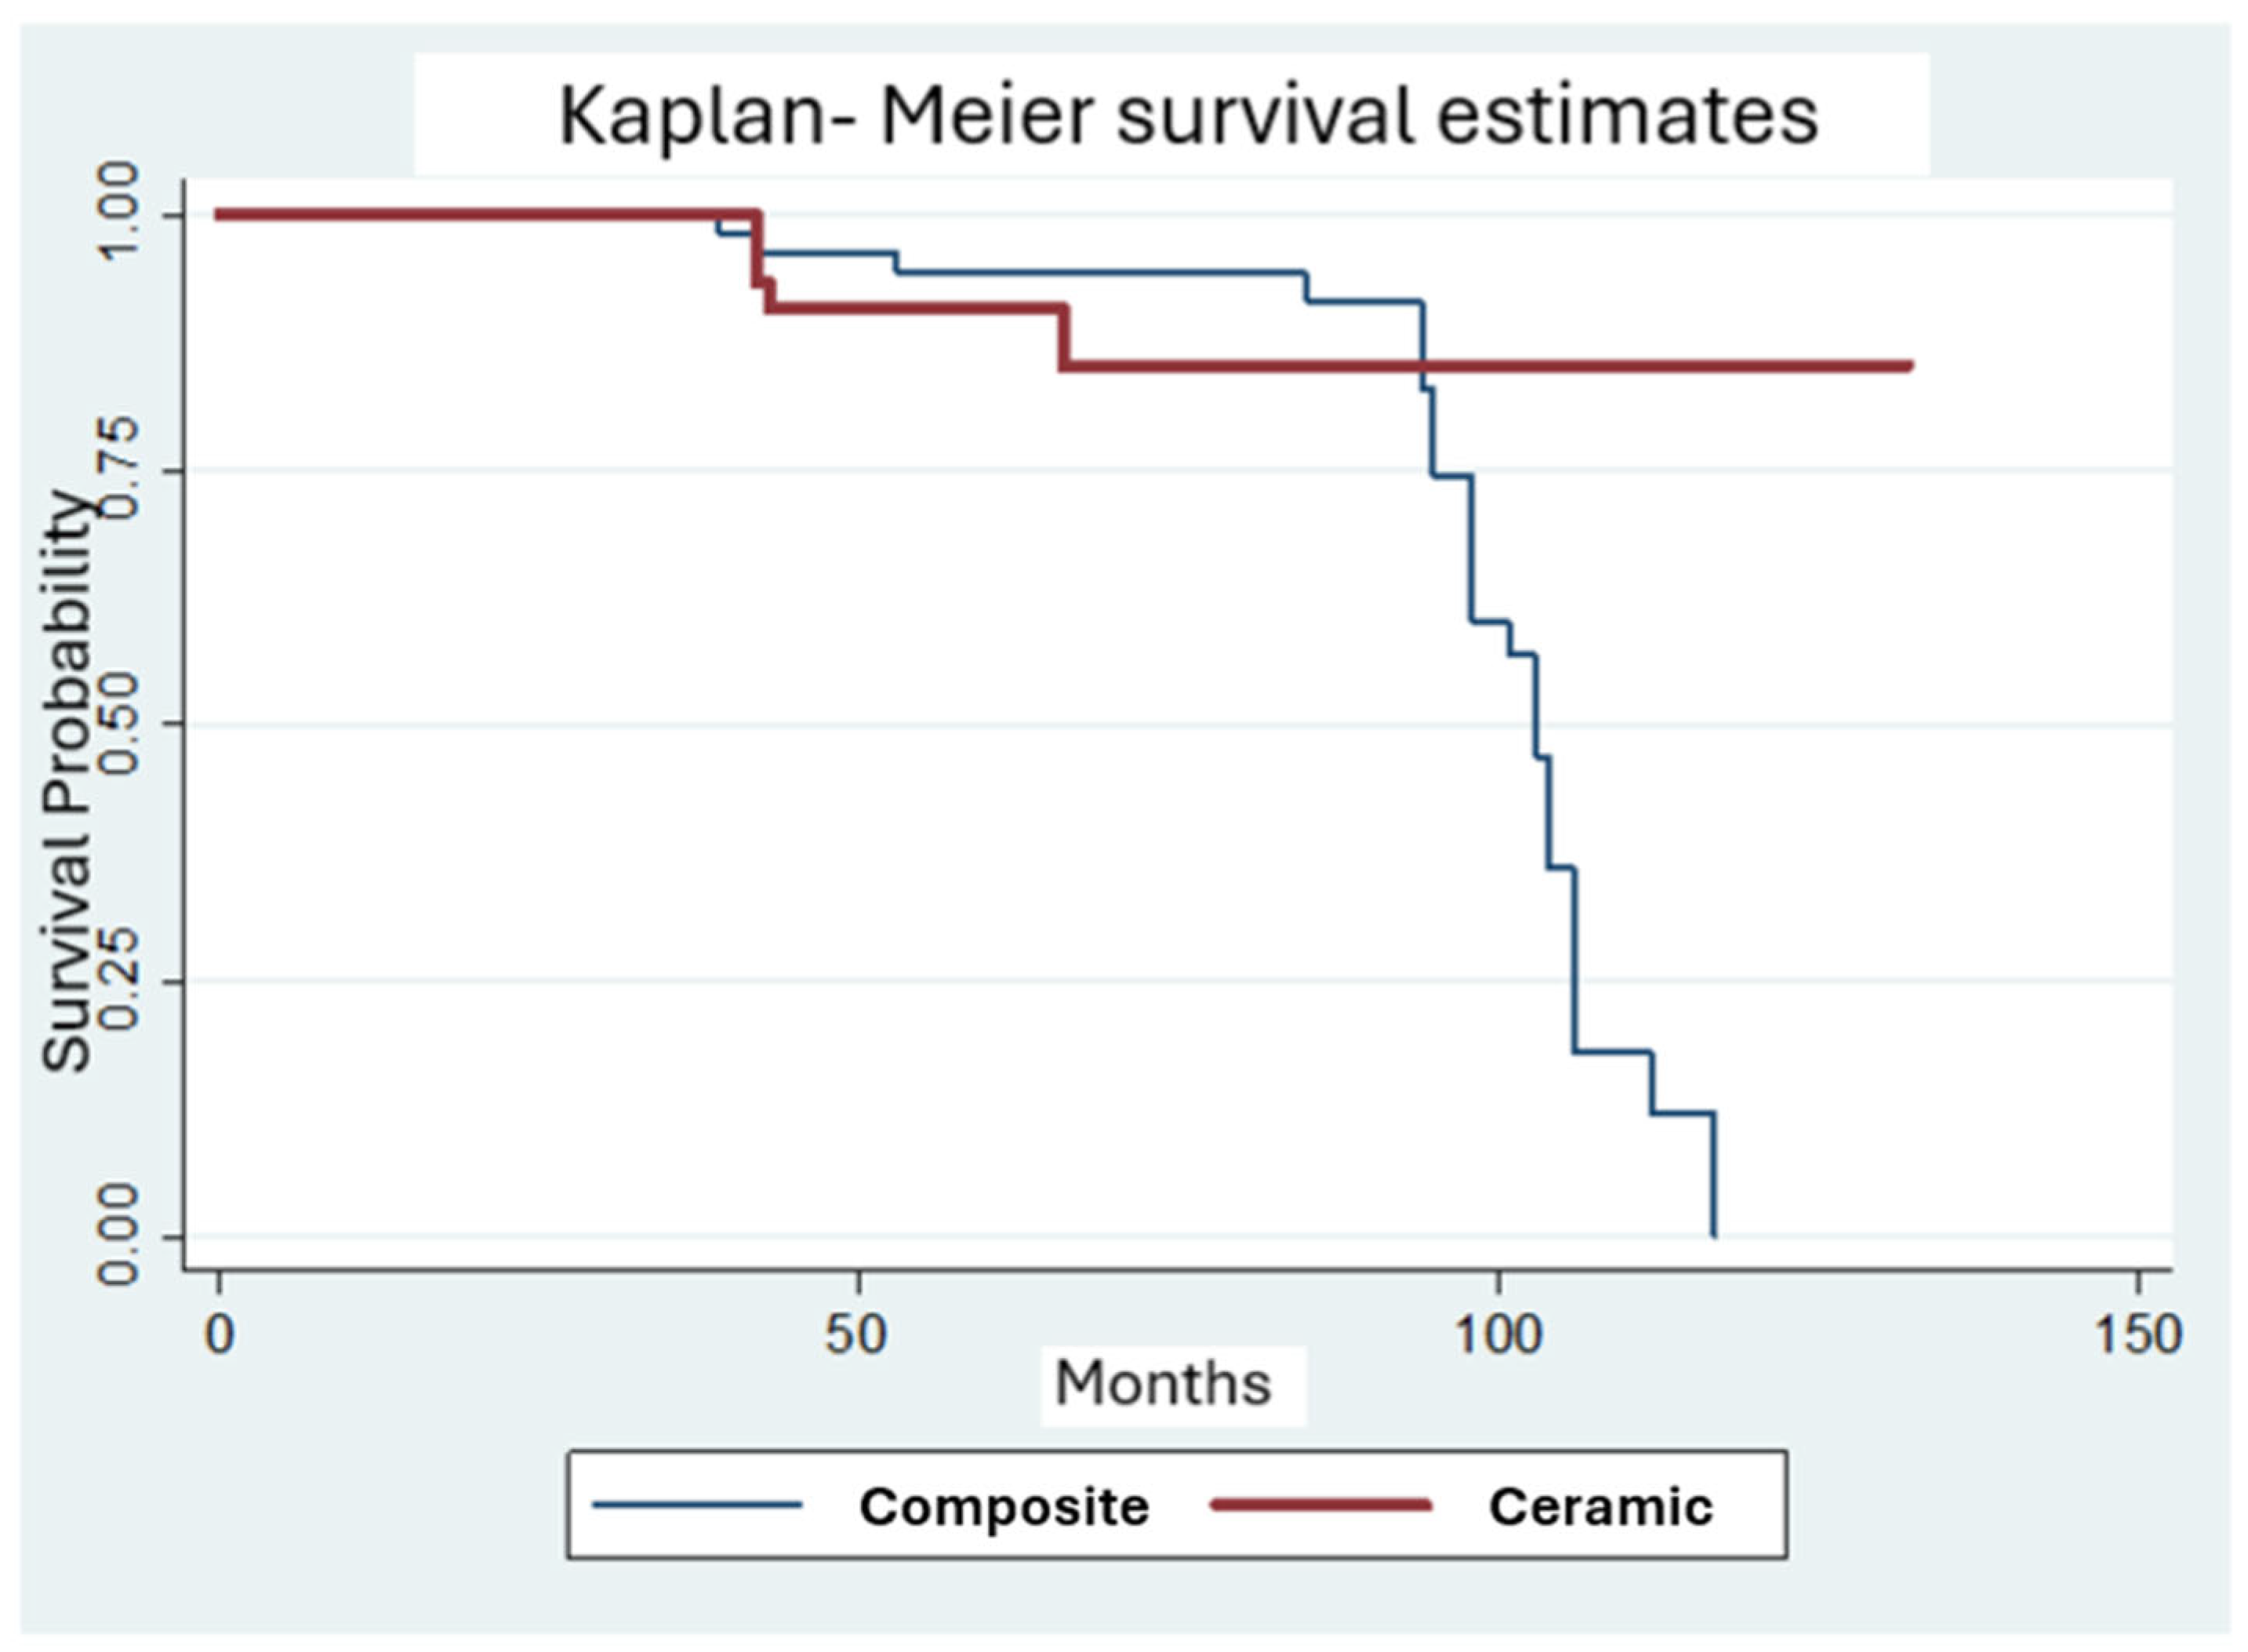Click the right end of the red Ceramic curve
This screenshot has width=2248, height=1652.
click(x=1908, y=366)
